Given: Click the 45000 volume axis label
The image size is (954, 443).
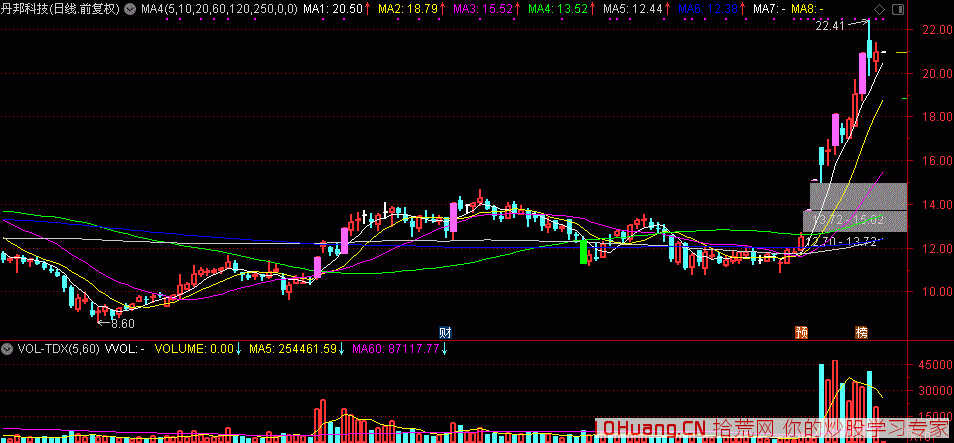Looking at the screenshot, I should point(935,365).
